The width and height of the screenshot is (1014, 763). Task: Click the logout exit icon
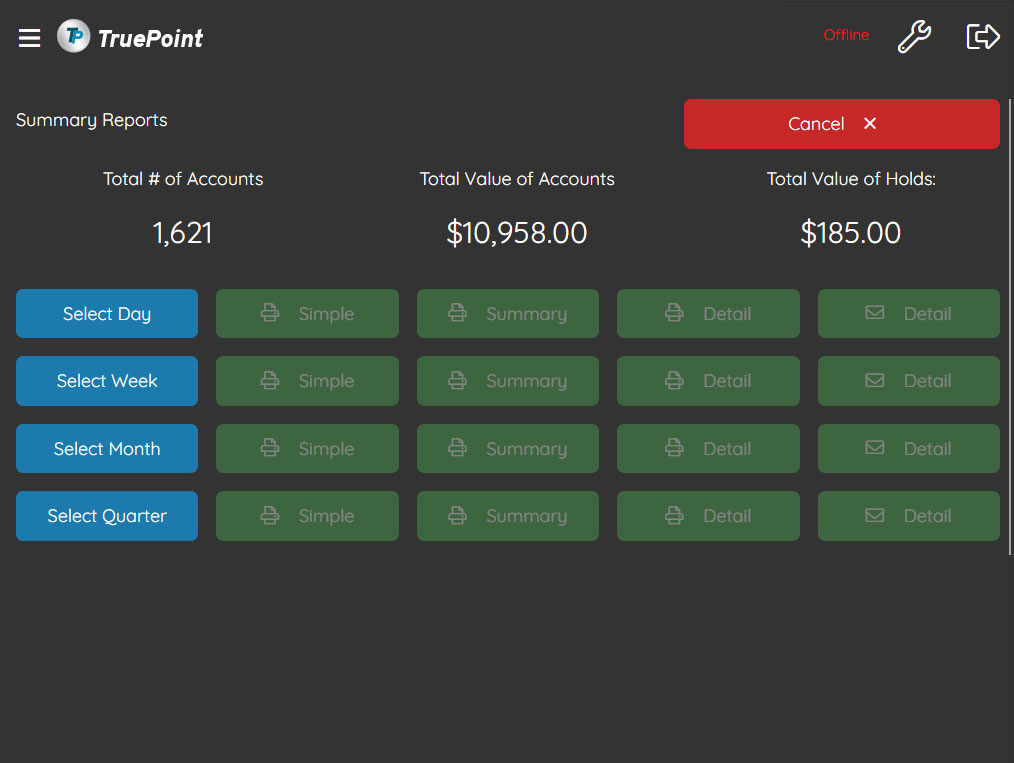pos(983,37)
